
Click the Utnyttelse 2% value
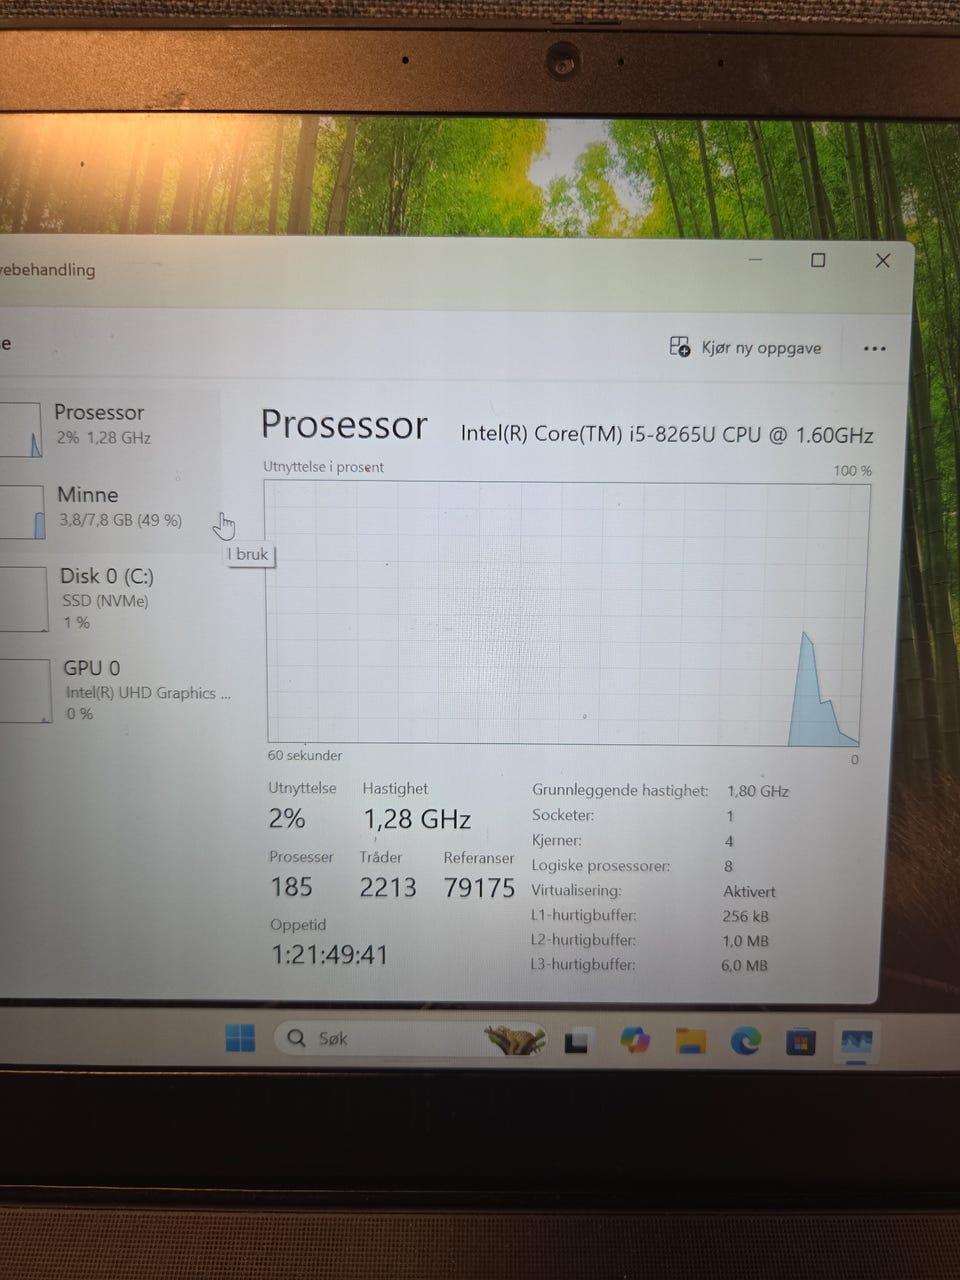287,818
